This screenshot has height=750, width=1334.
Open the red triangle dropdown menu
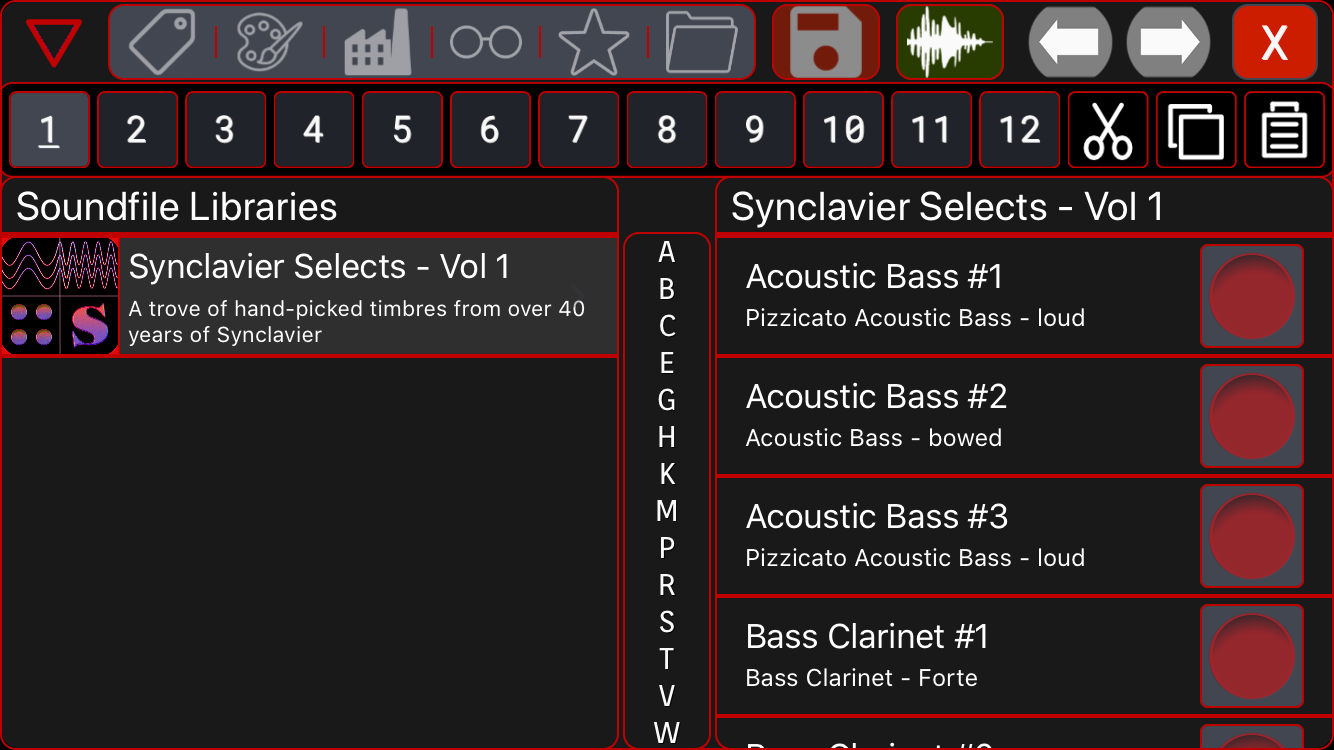tap(54, 43)
